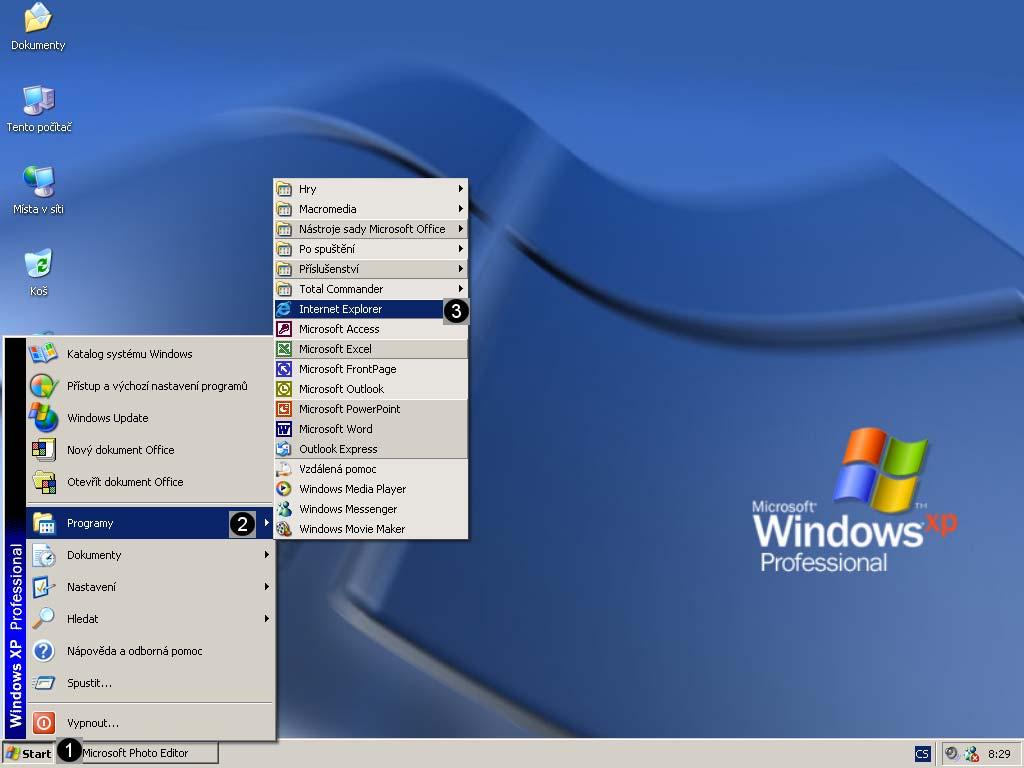Click the Windows Movie Maker icon
This screenshot has width=1024, height=768.
tap(284, 529)
